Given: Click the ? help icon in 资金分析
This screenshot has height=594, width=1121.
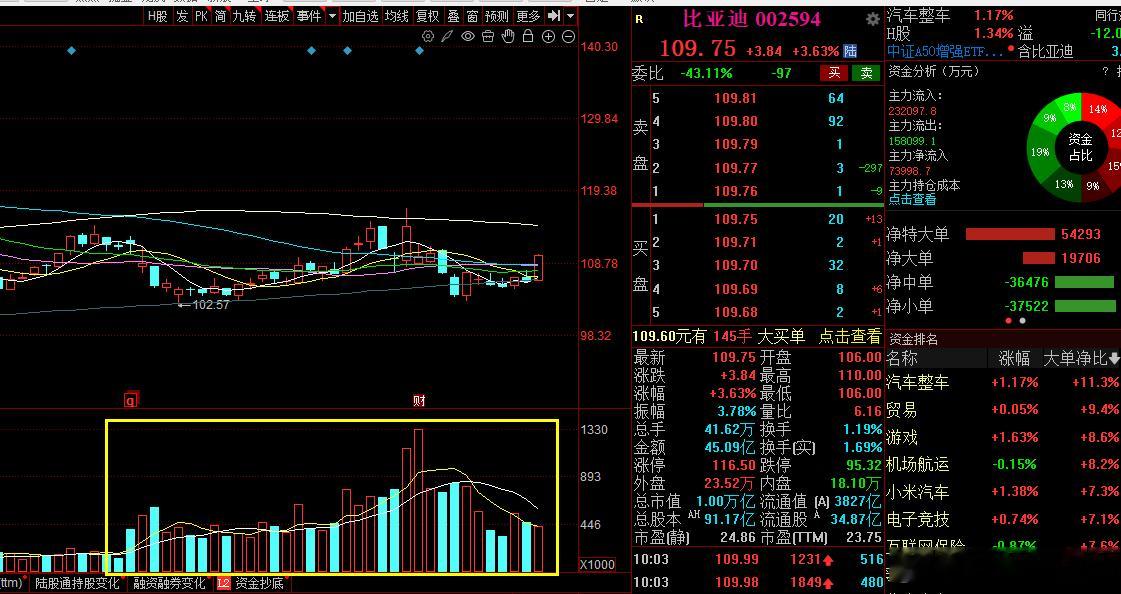Looking at the screenshot, I should coord(1105,71).
